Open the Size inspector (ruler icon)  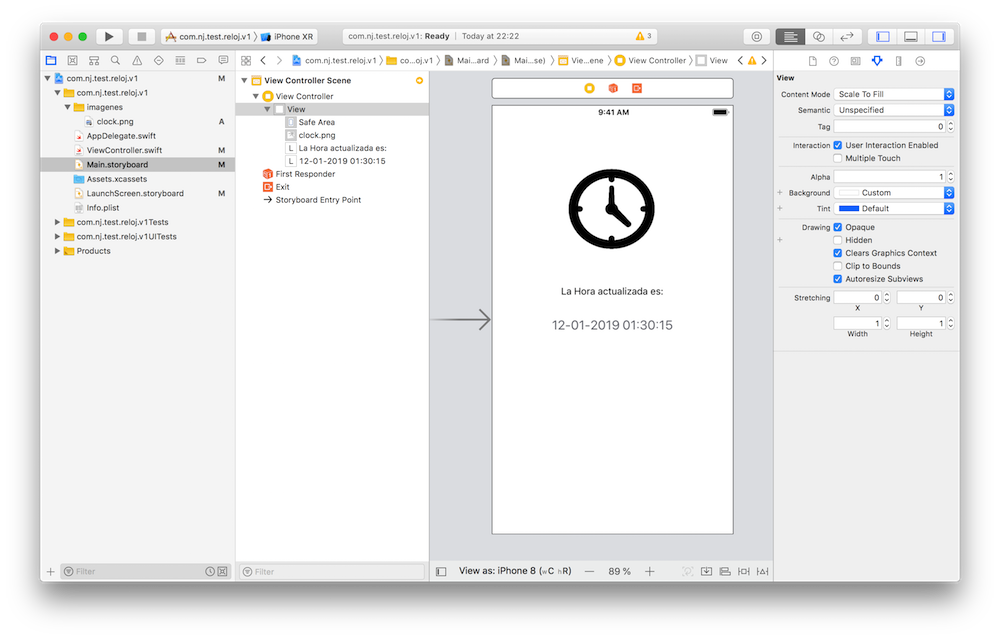[x=898, y=61]
